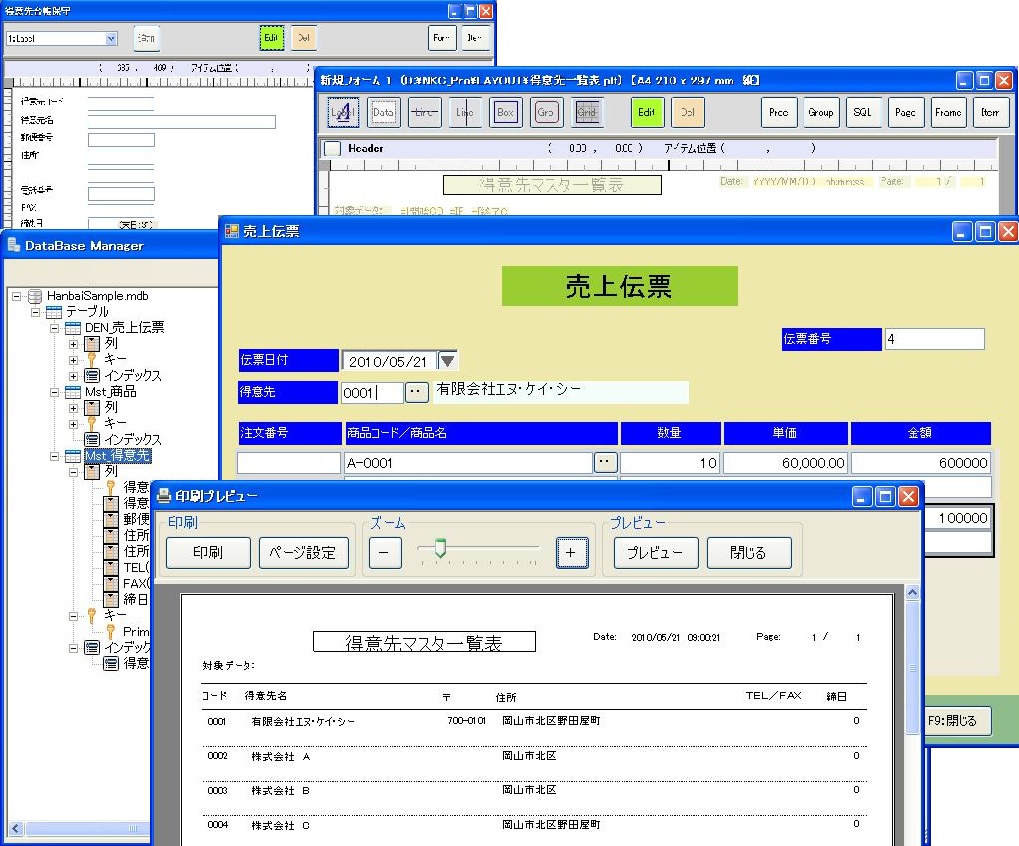Screen dimensions: 1019x846
Task: Pick the Box drawing tool
Action: pyautogui.click(x=506, y=113)
